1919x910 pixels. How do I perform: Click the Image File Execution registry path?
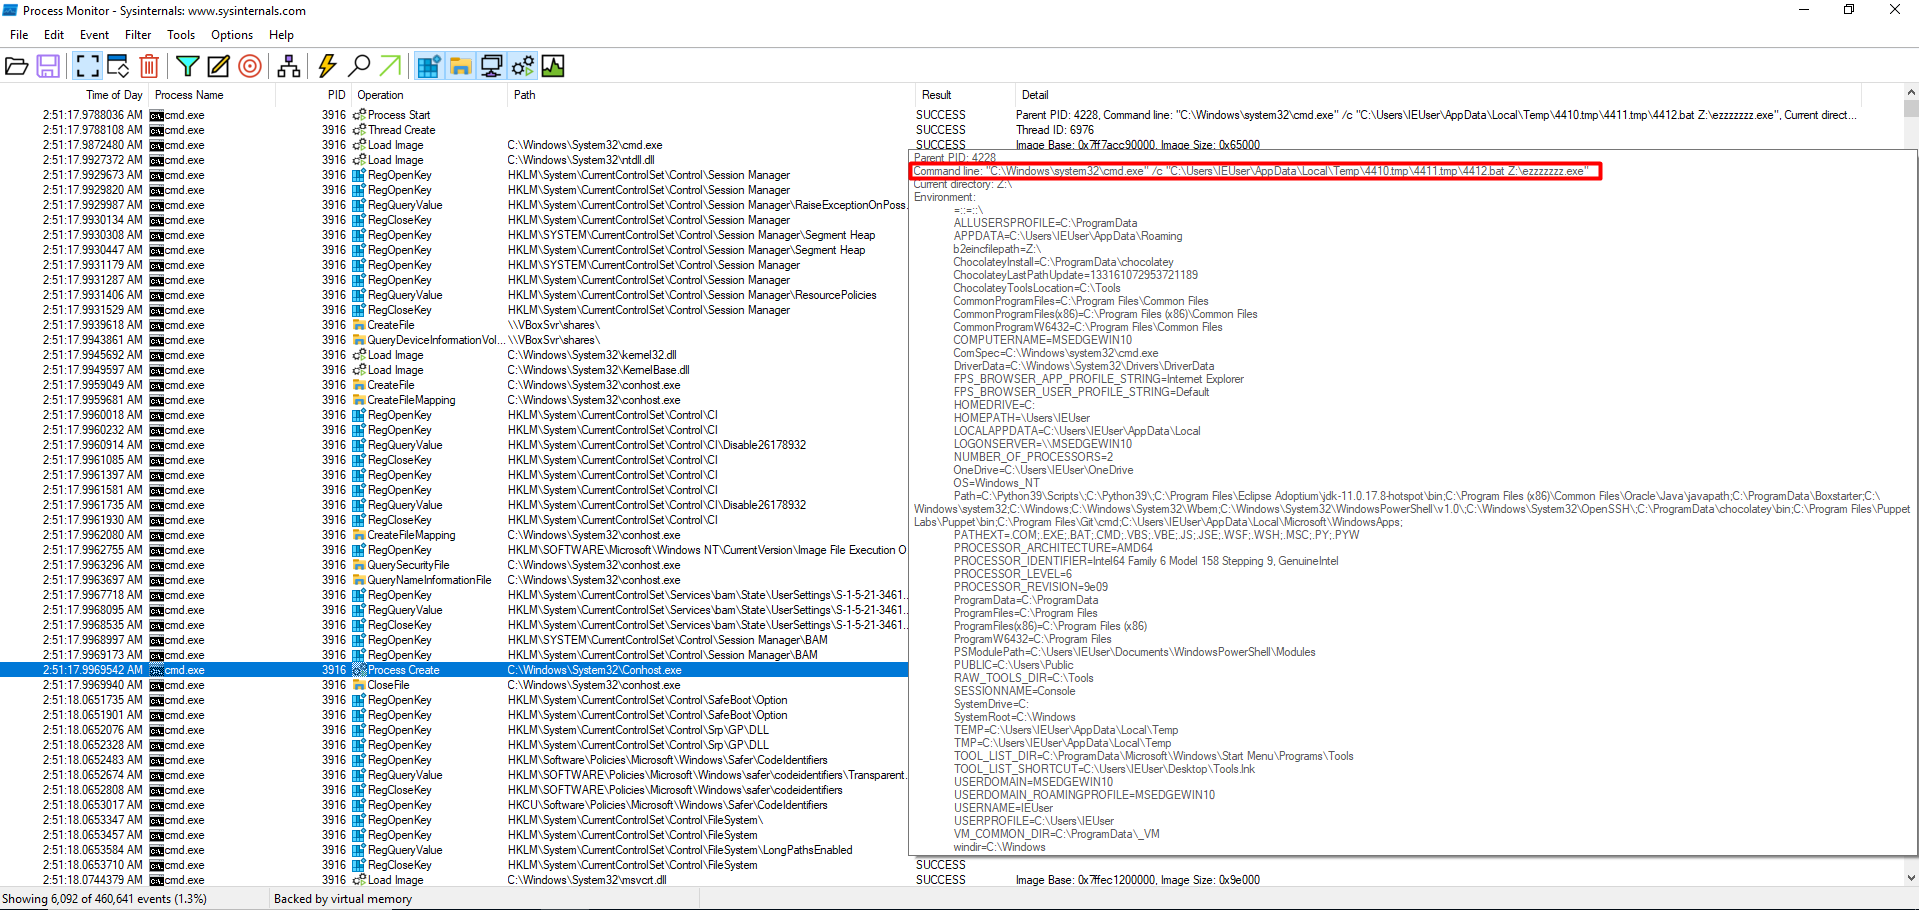[707, 550]
